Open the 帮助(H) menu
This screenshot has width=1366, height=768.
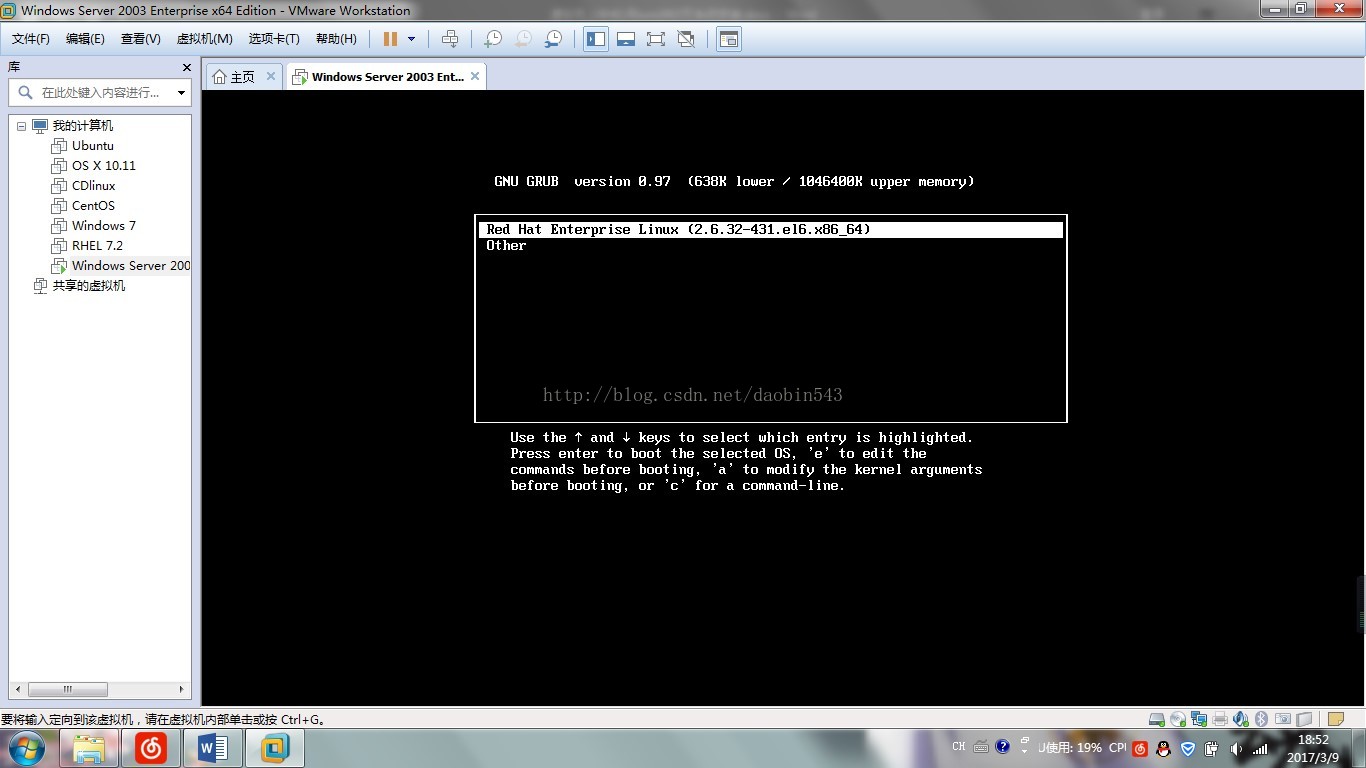[x=336, y=39]
